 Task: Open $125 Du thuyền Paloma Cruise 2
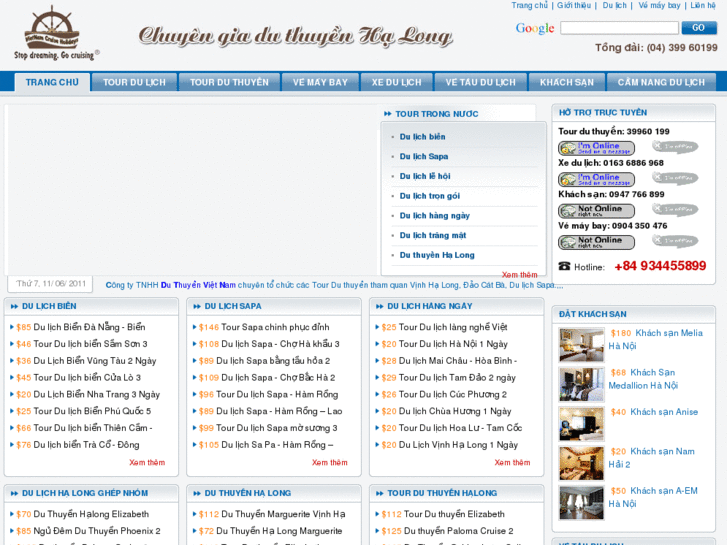pyautogui.click(x=447, y=531)
